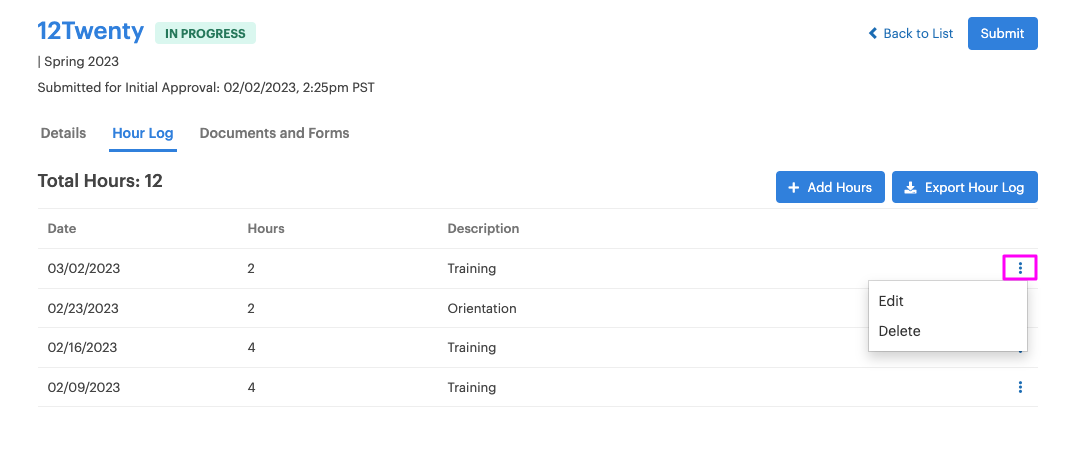1075x475 pixels.
Task: Open the 12Twenty title link
Action: point(90,32)
